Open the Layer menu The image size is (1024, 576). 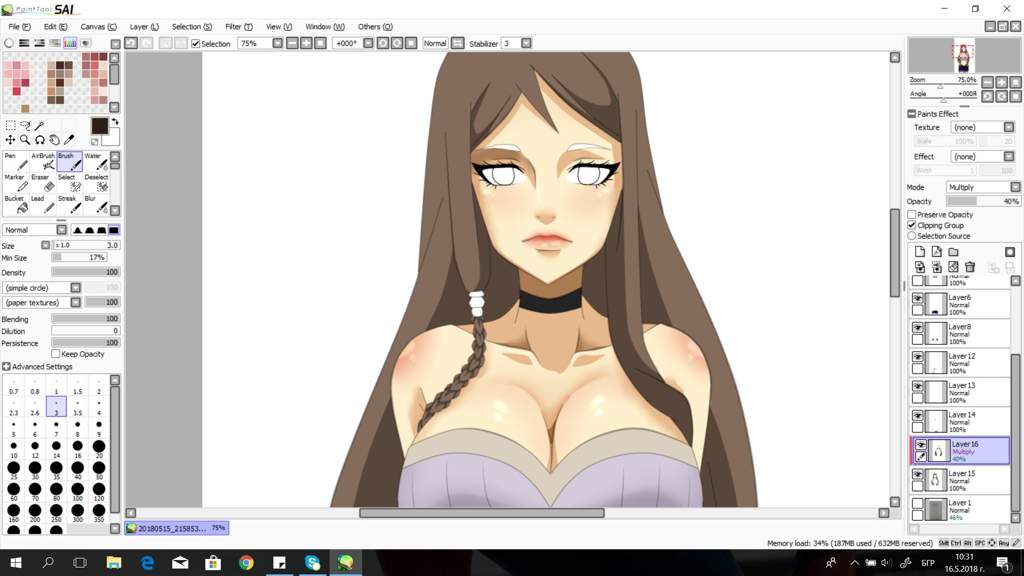(144, 27)
